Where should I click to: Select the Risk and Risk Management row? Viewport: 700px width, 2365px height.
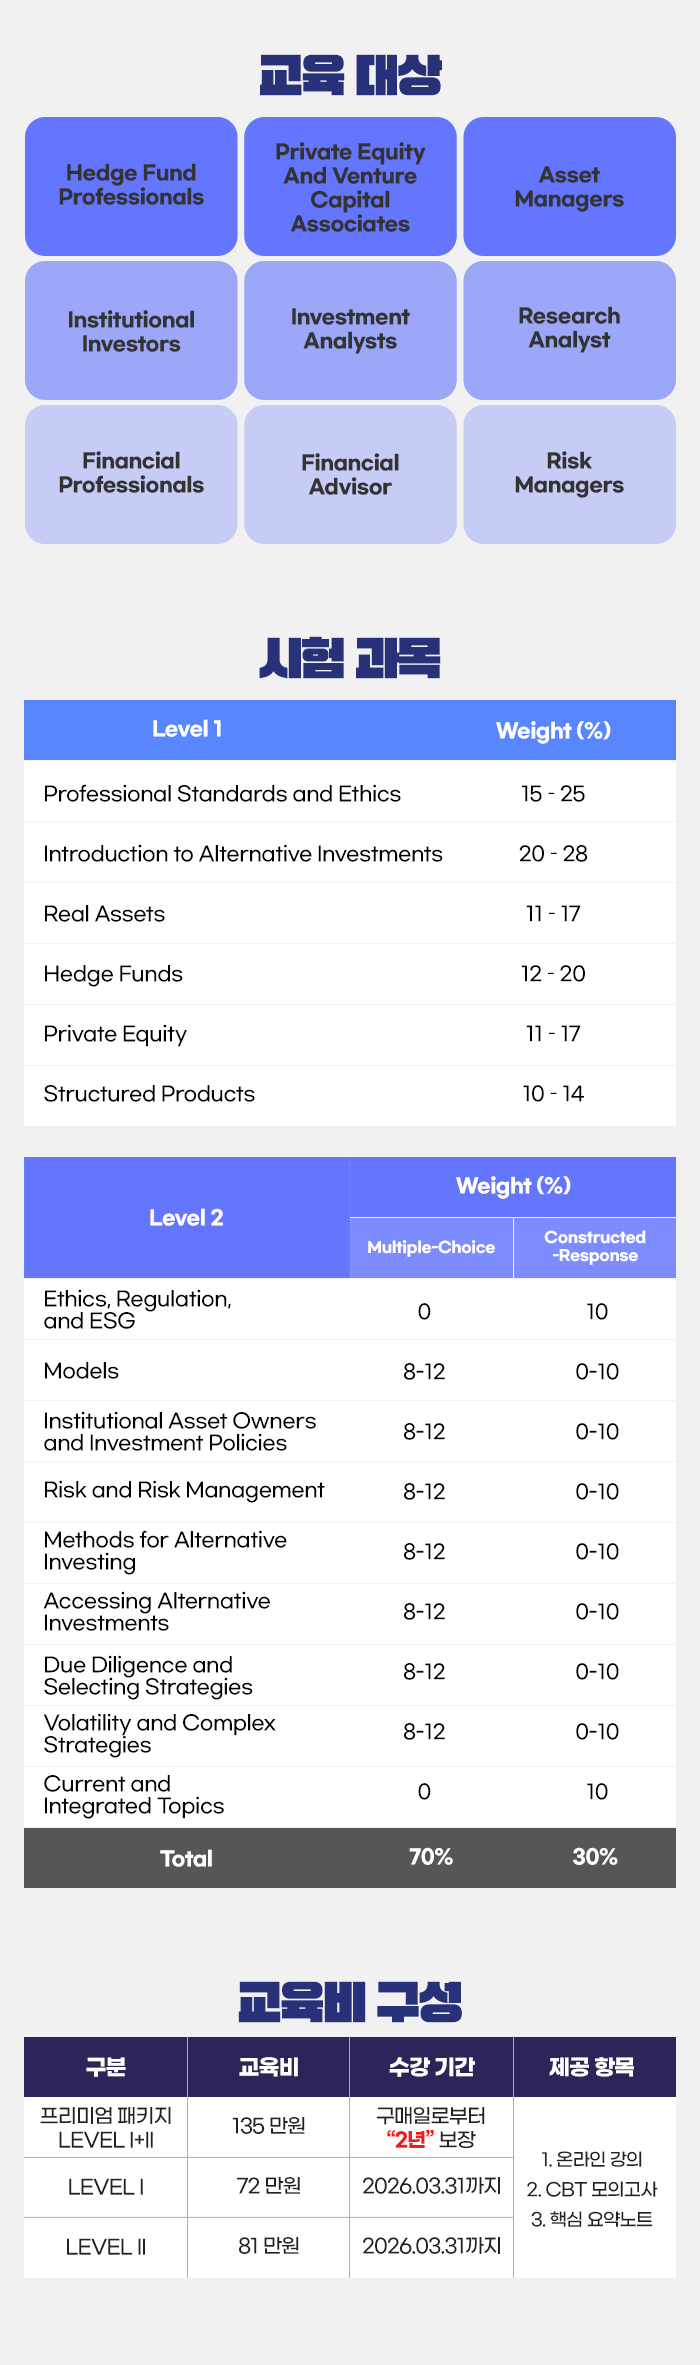tap(184, 1491)
